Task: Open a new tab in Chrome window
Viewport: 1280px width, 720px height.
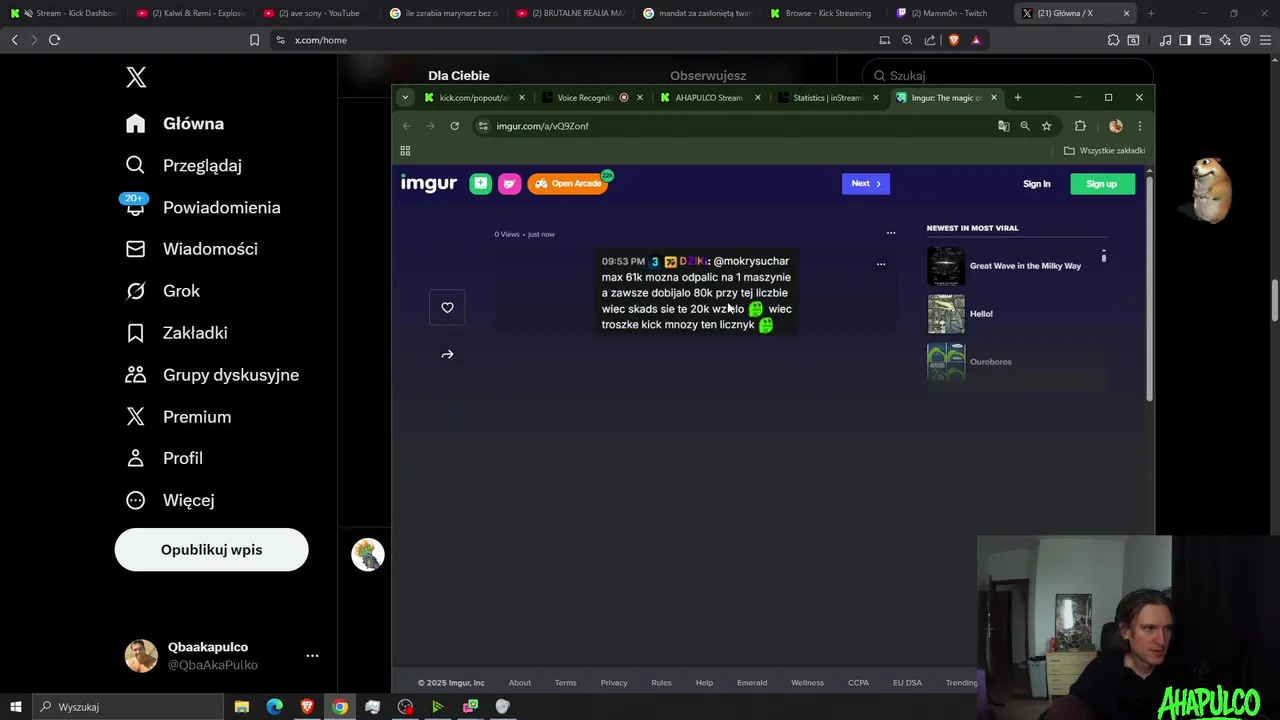Action: point(1018,98)
